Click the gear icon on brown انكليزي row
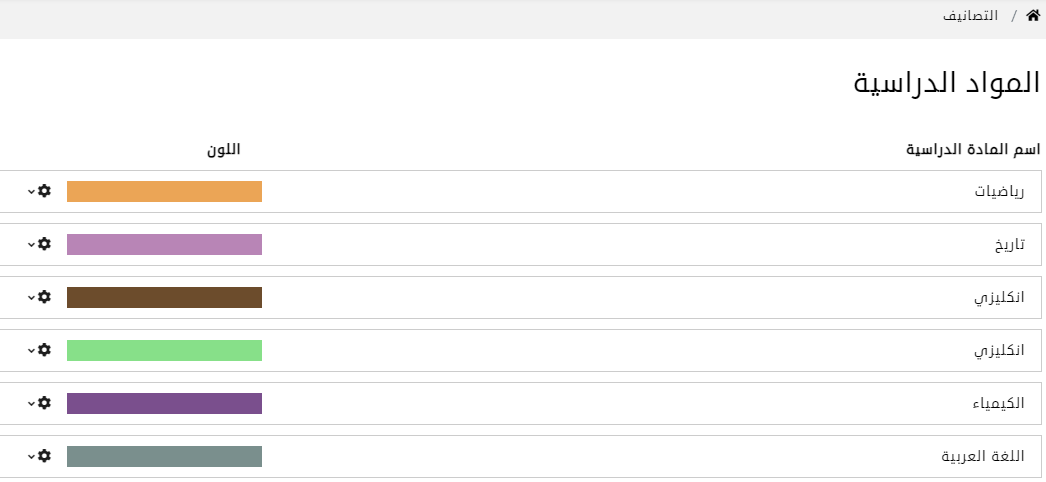The width and height of the screenshot is (1046, 482). pyautogui.click(x=43, y=297)
